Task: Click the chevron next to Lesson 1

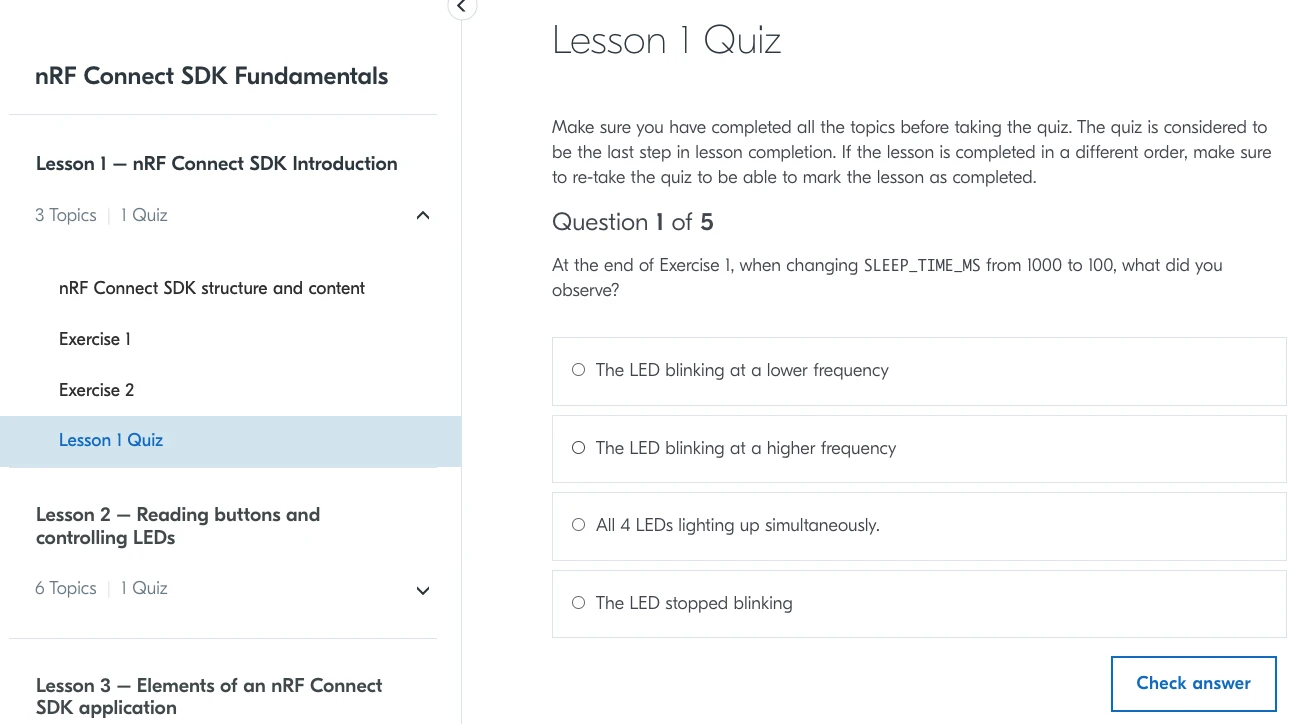Action: tap(422, 214)
